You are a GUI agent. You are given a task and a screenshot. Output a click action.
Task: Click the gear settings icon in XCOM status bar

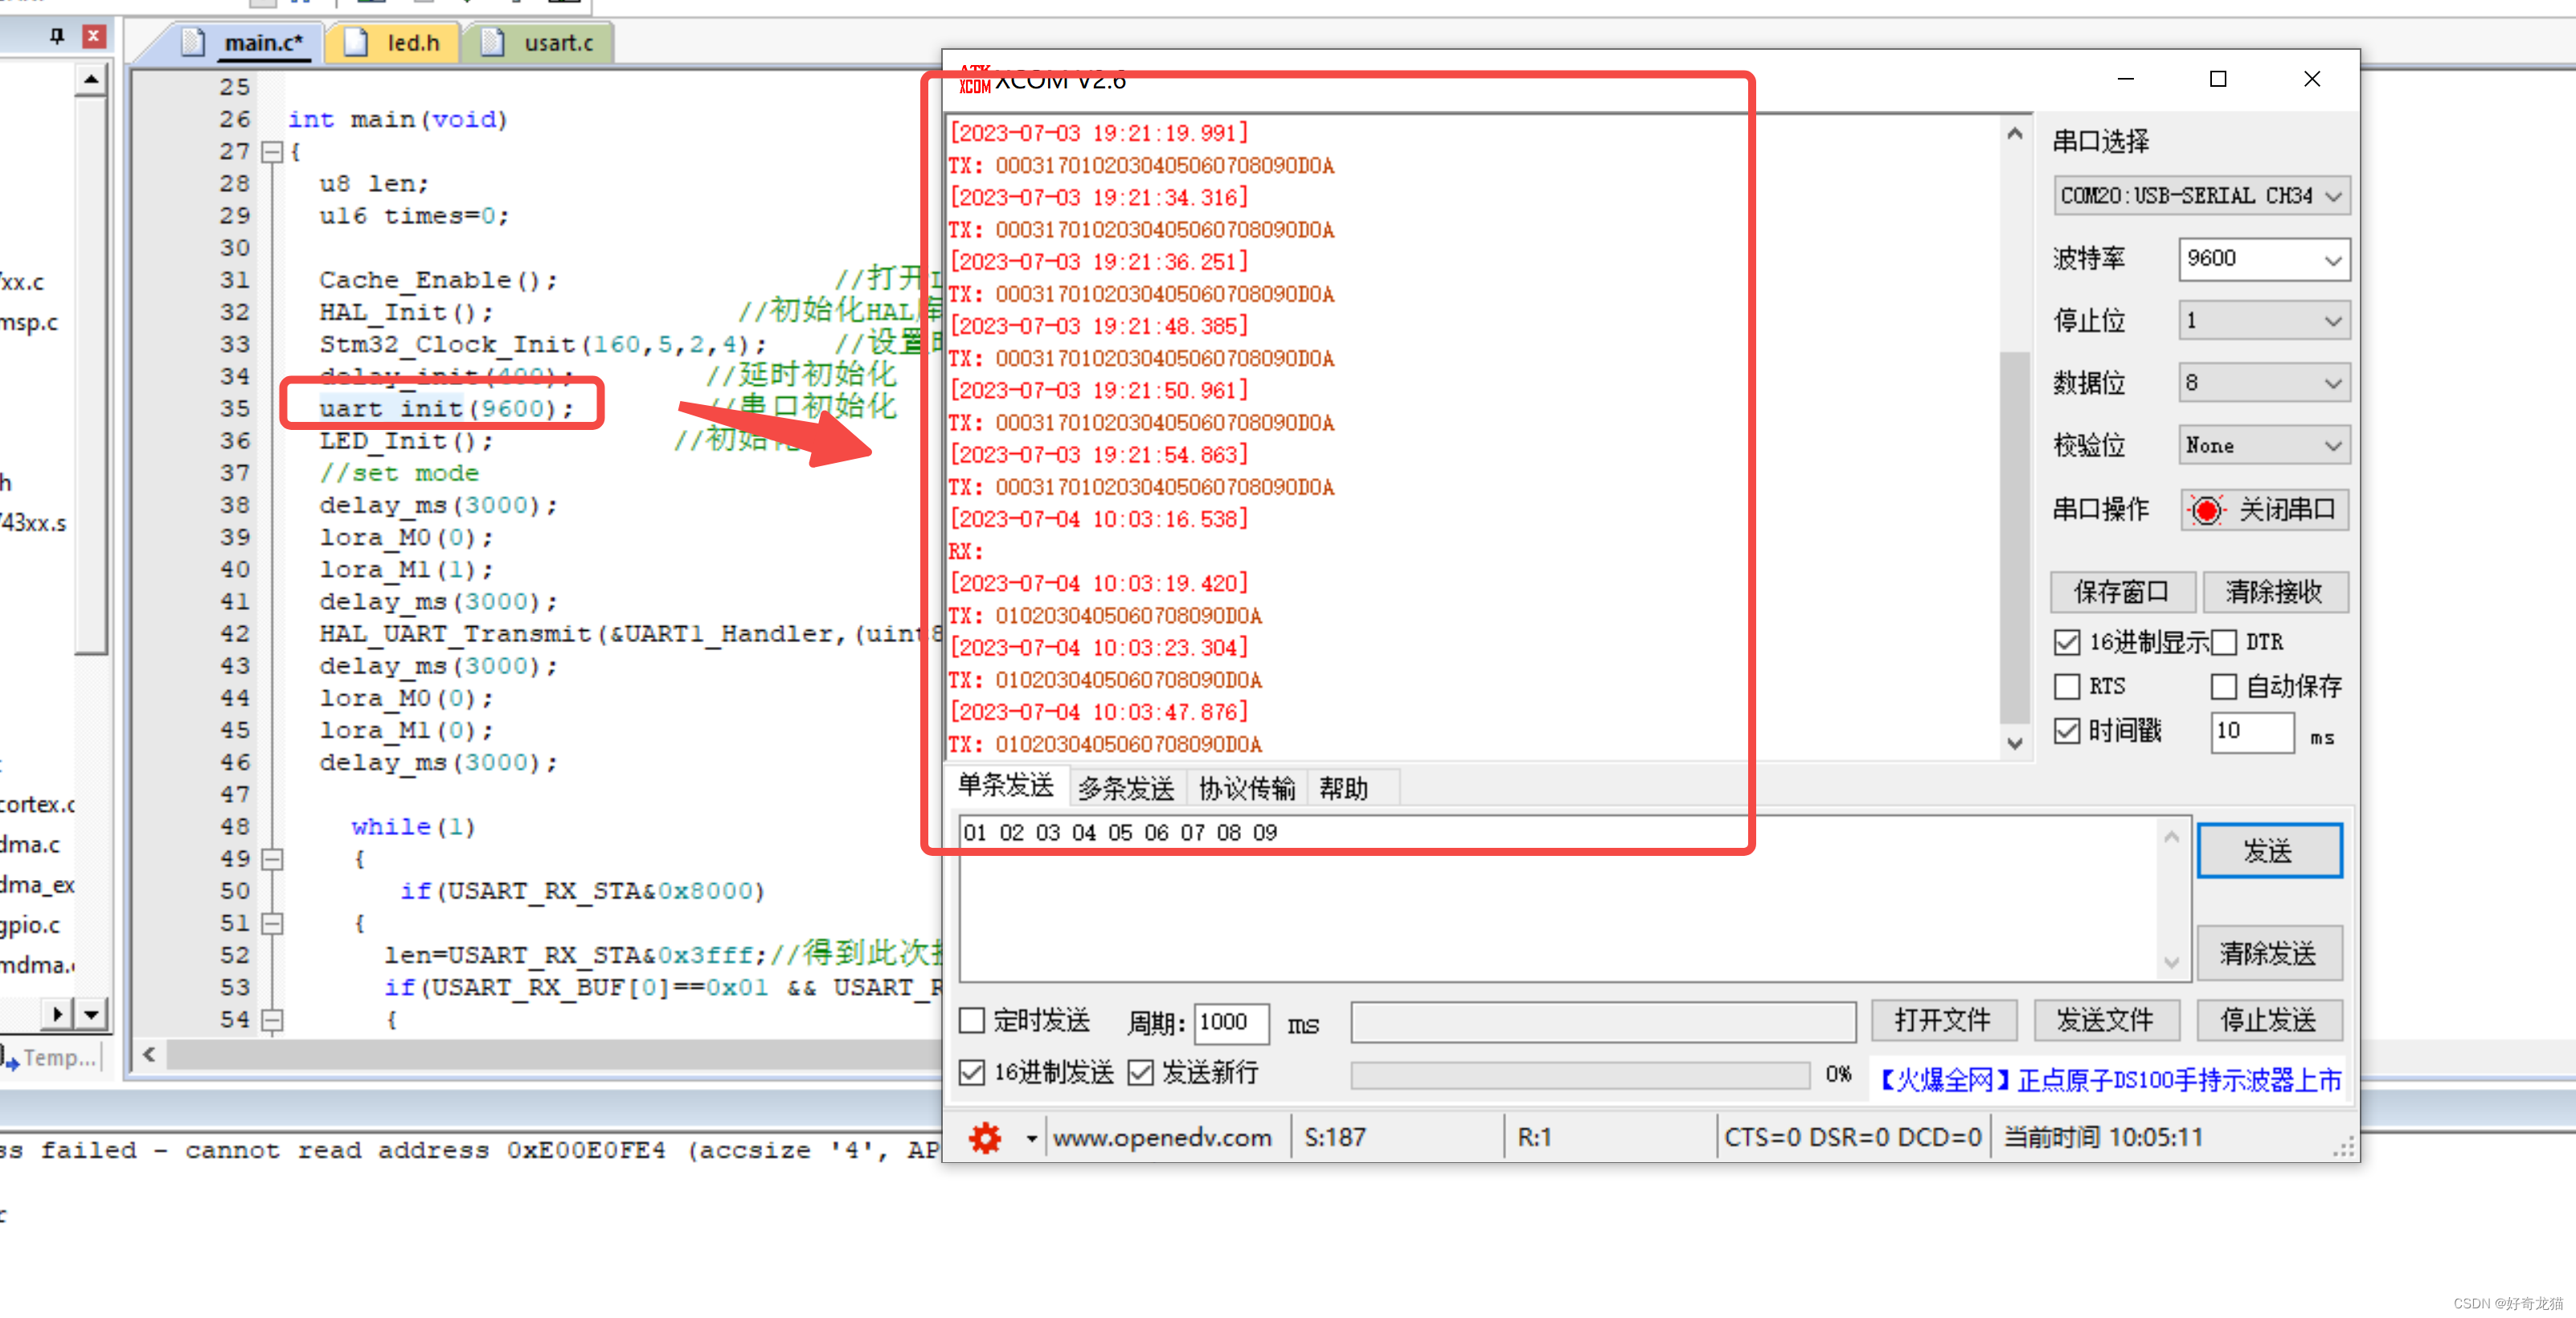(985, 1137)
